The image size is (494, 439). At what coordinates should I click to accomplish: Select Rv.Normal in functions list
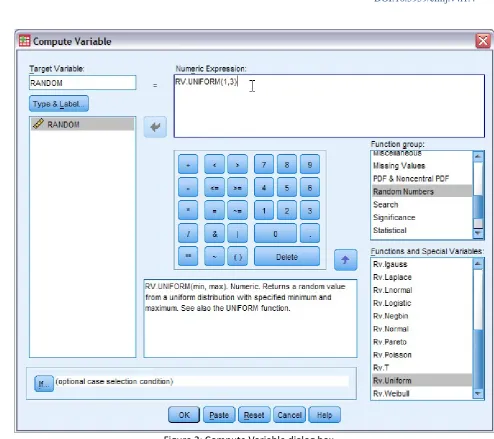pyautogui.click(x=422, y=329)
